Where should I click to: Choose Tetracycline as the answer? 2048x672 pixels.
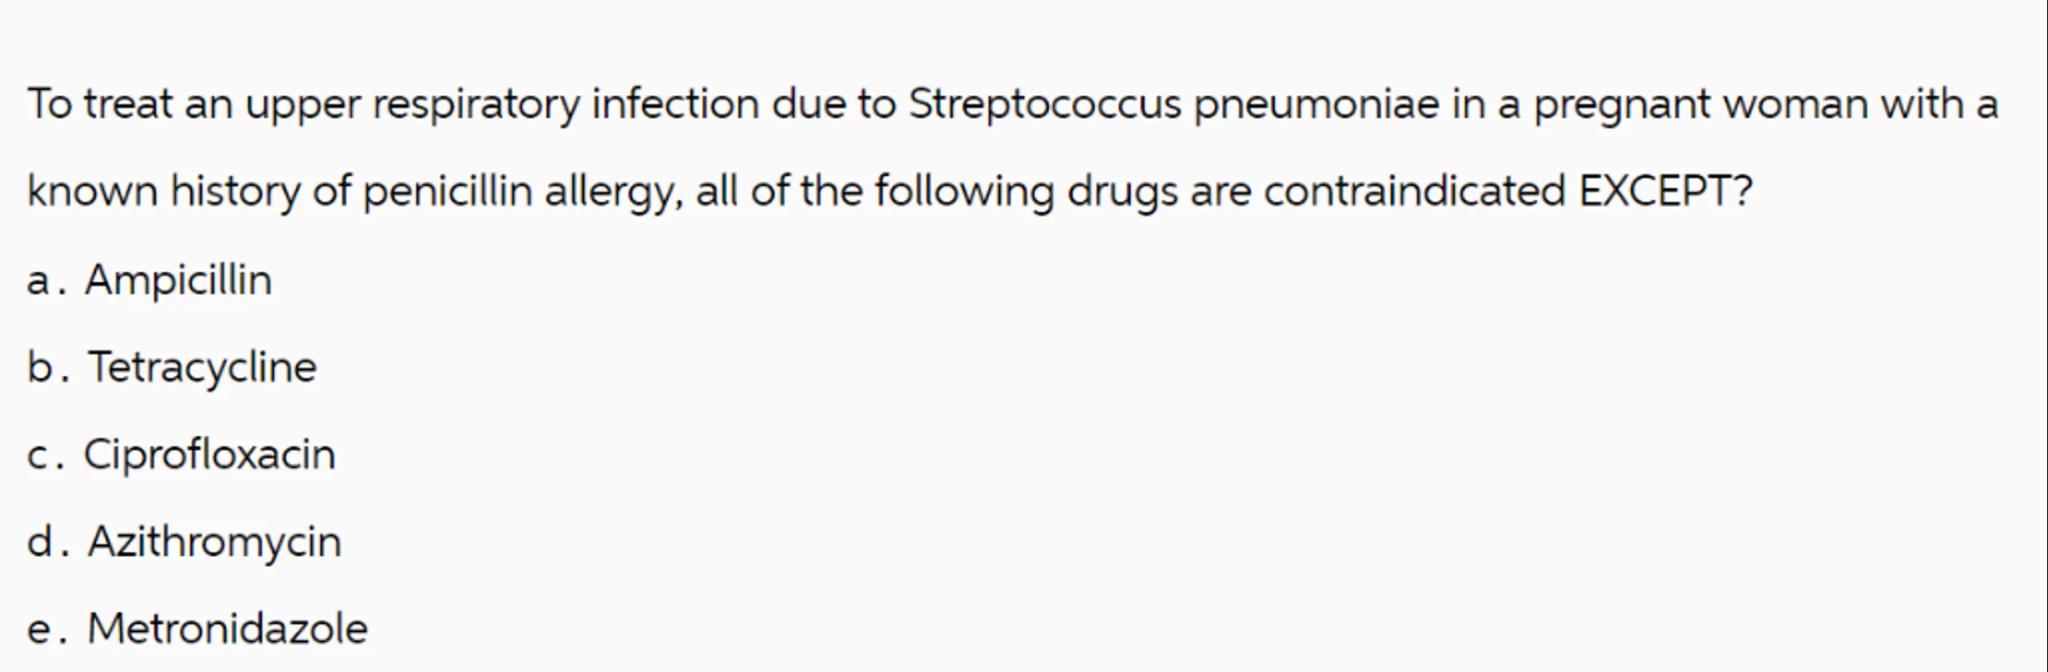click(x=202, y=367)
